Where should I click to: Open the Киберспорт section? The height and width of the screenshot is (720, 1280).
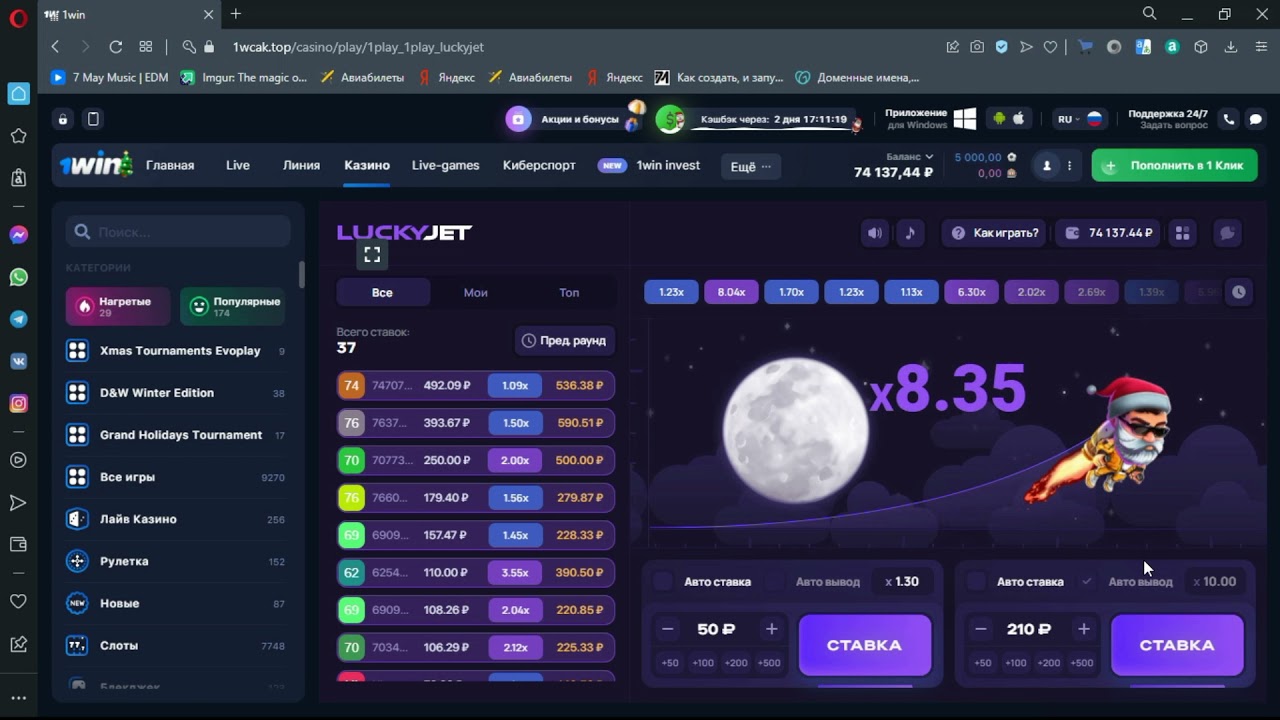point(539,165)
